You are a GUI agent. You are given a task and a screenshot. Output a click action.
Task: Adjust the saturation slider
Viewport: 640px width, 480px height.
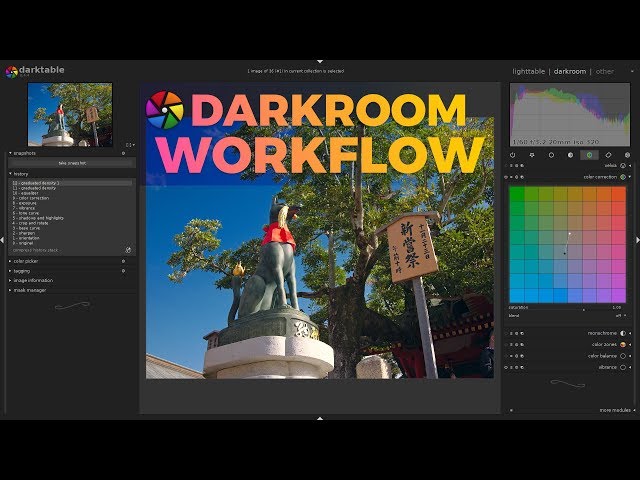567,308
